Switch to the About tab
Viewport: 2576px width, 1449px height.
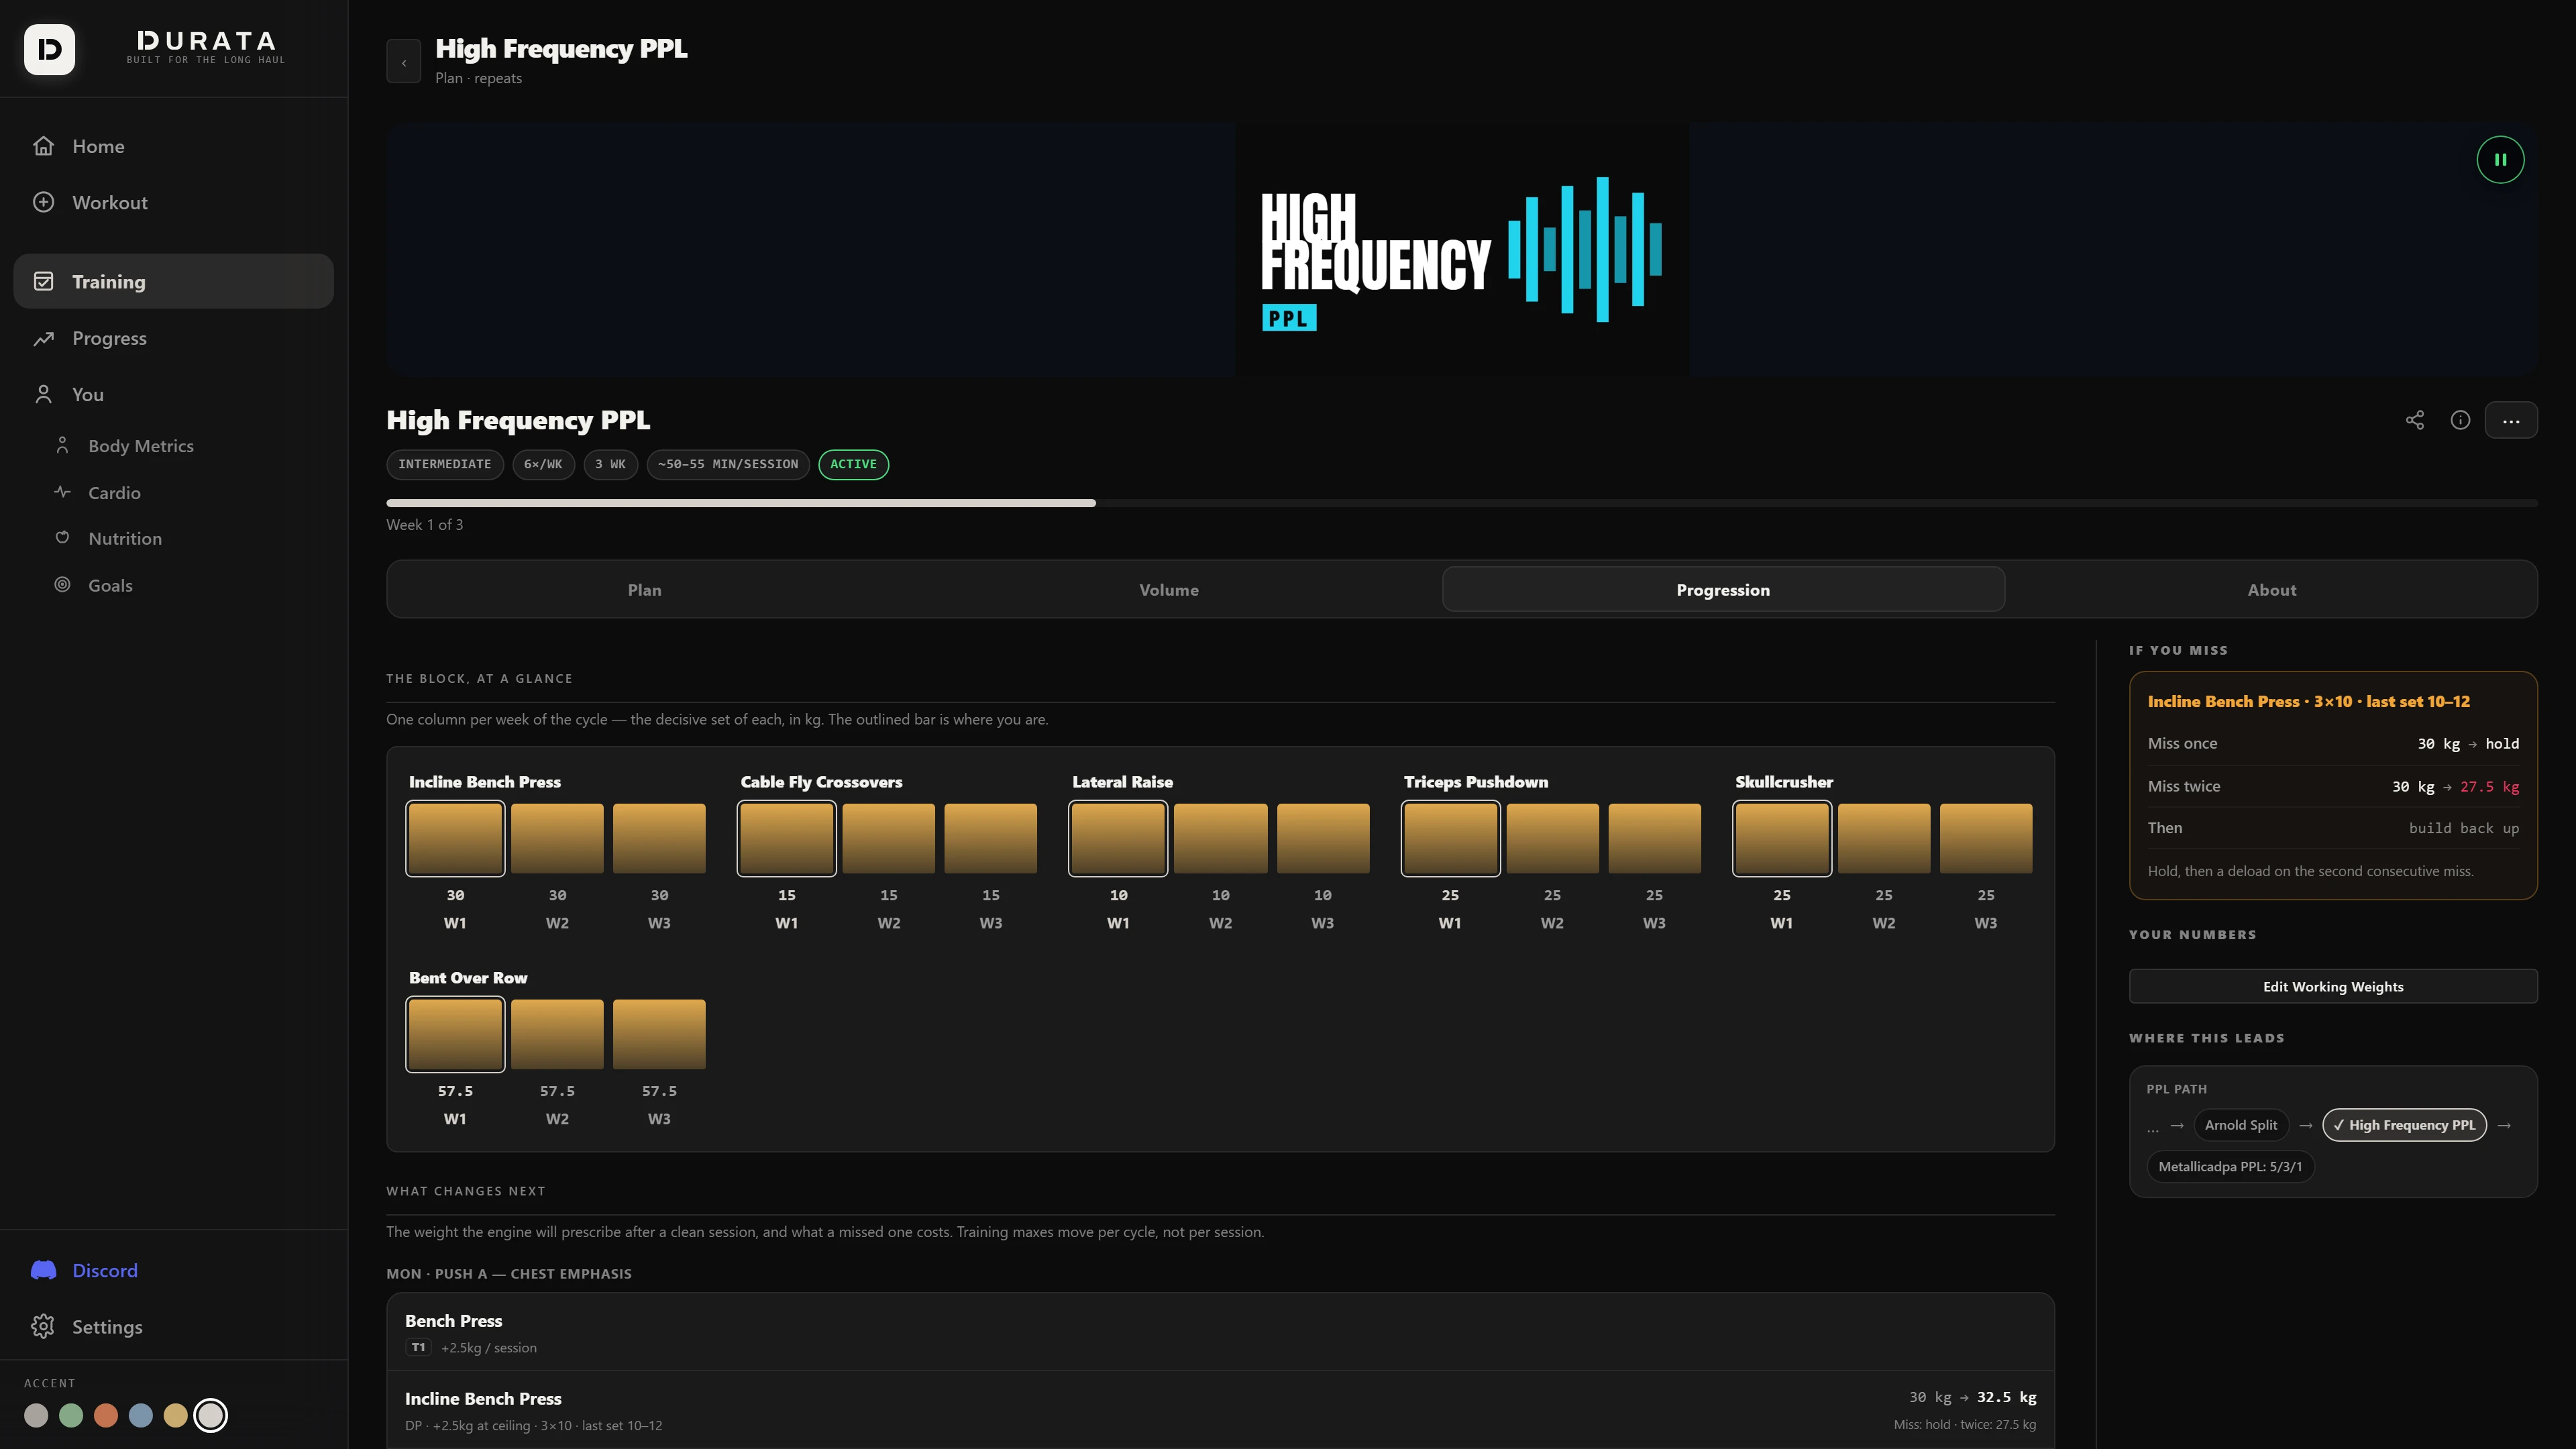[x=2272, y=590]
